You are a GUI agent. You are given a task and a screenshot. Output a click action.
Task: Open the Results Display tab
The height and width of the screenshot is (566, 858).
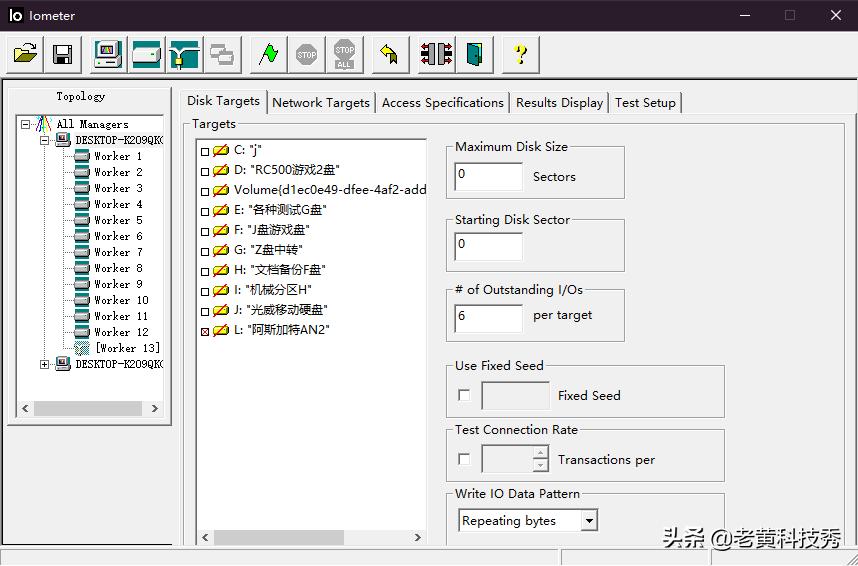pyautogui.click(x=559, y=103)
